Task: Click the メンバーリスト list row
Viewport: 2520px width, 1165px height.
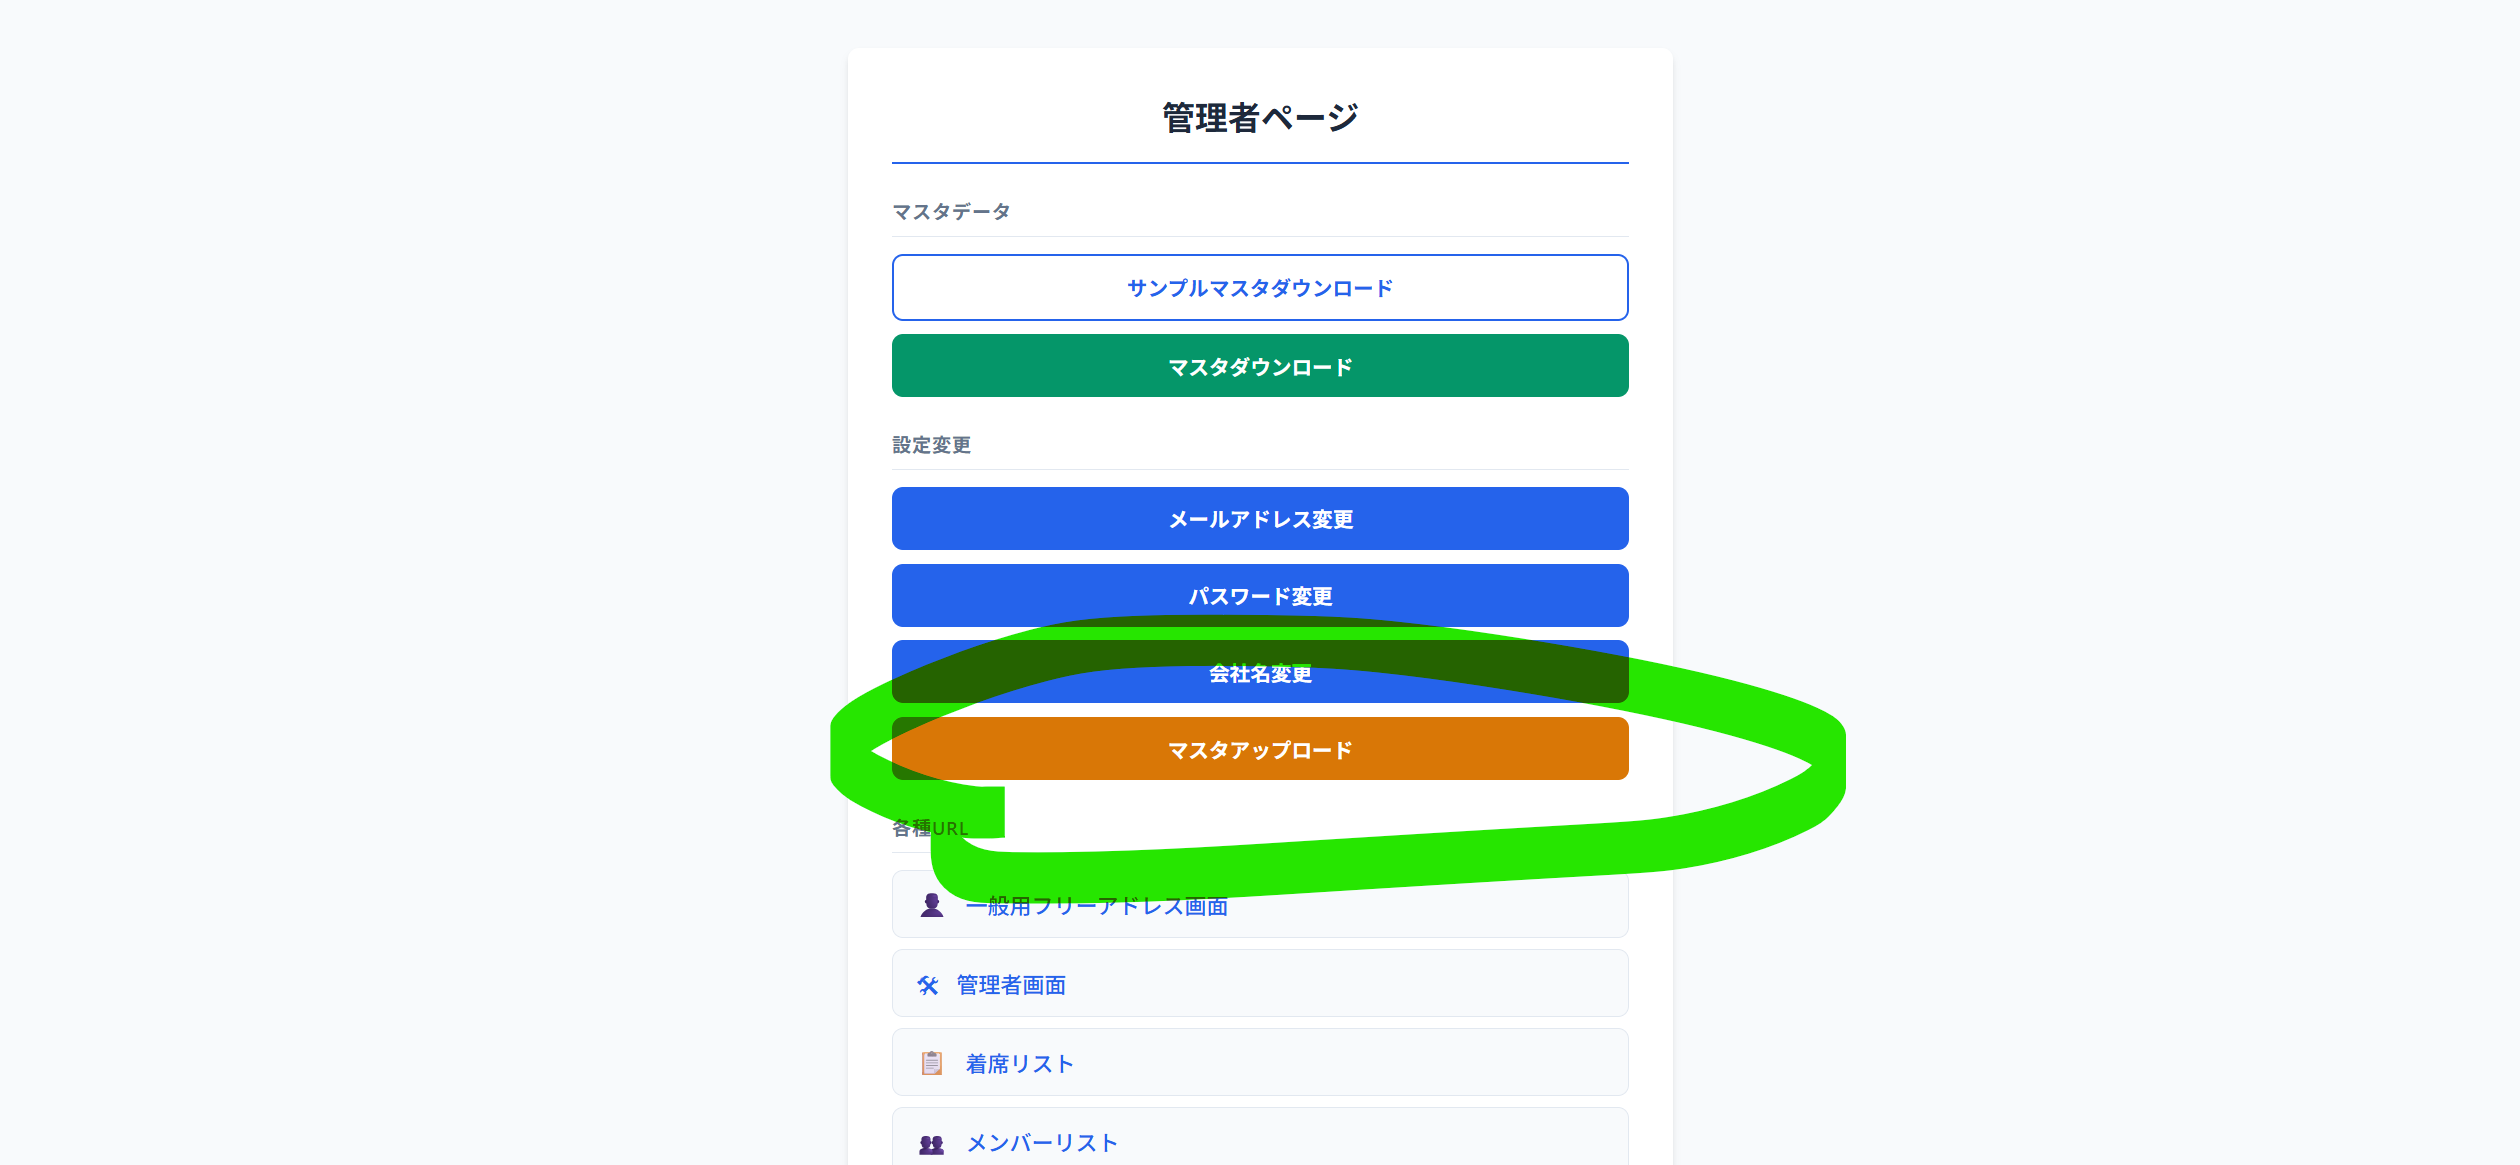Action: [x=1259, y=1140]
